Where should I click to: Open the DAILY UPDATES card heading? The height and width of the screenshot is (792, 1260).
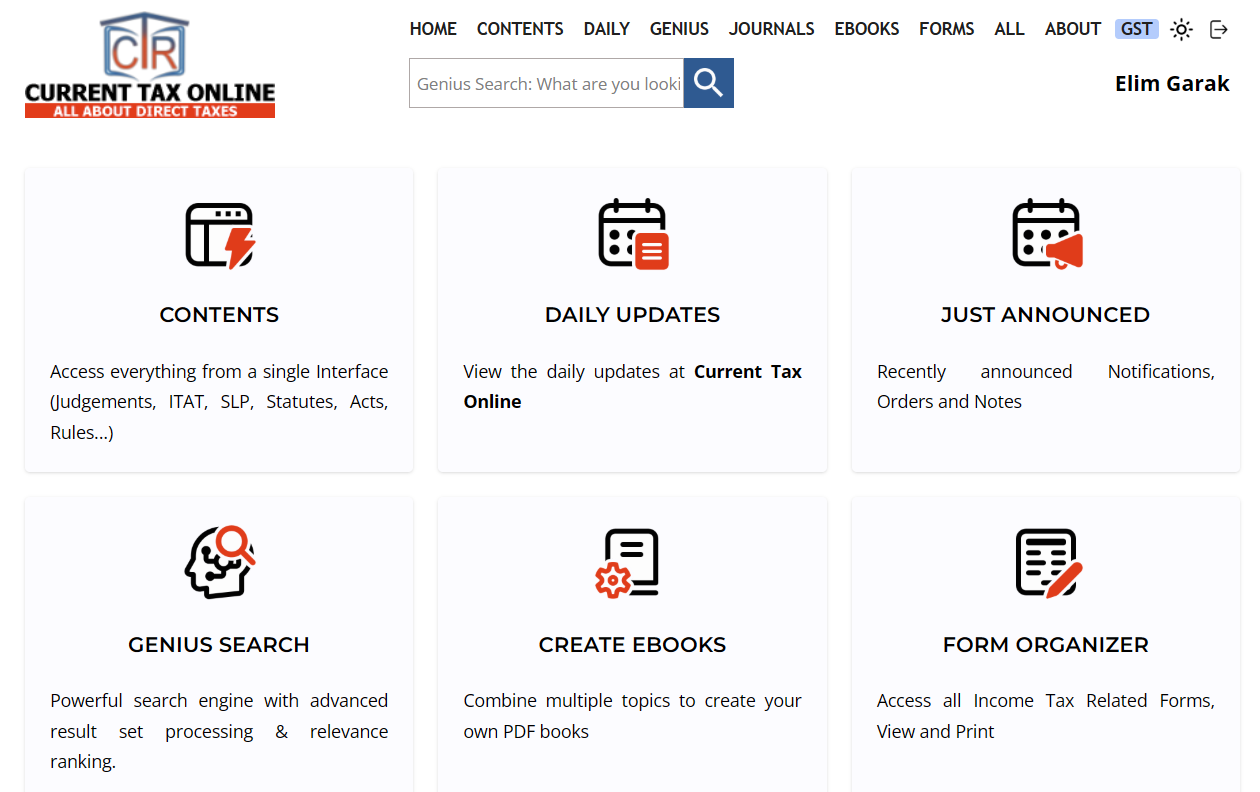pos(632,315)
